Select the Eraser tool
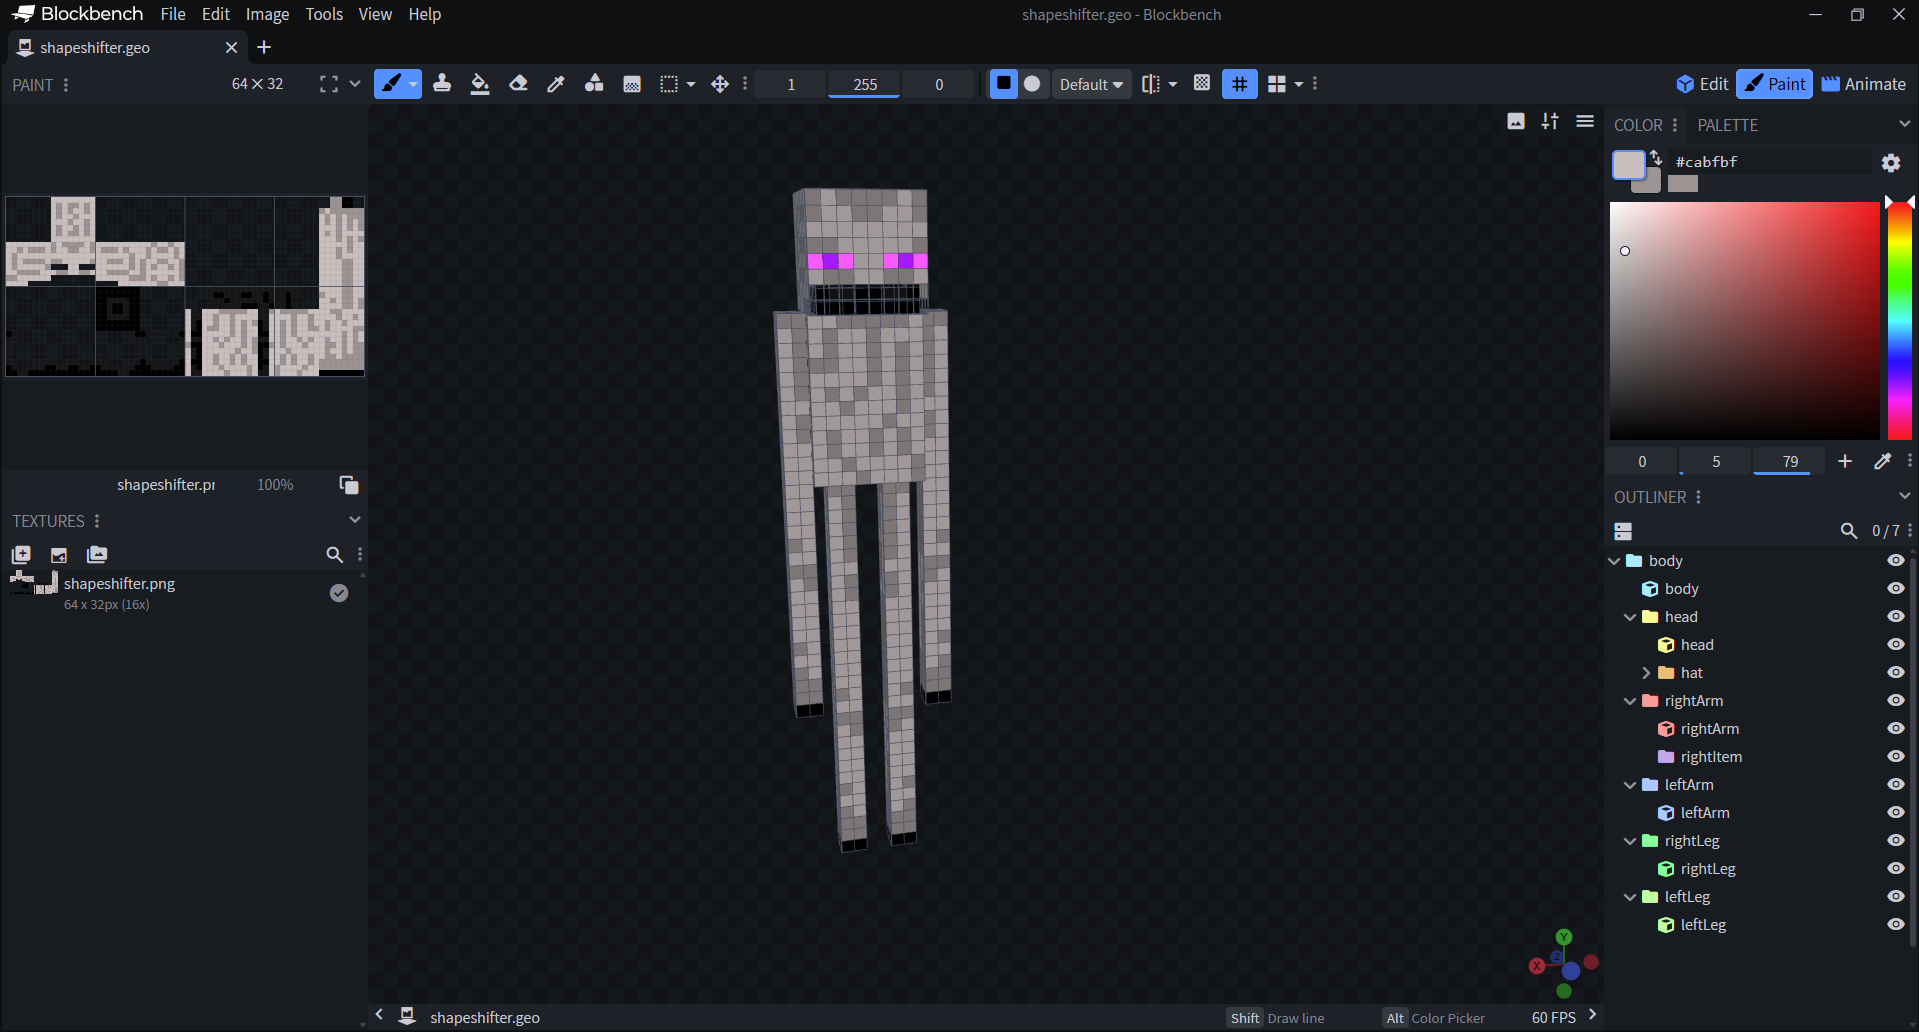The image size is (1919, 1032). tap(518, 84)
